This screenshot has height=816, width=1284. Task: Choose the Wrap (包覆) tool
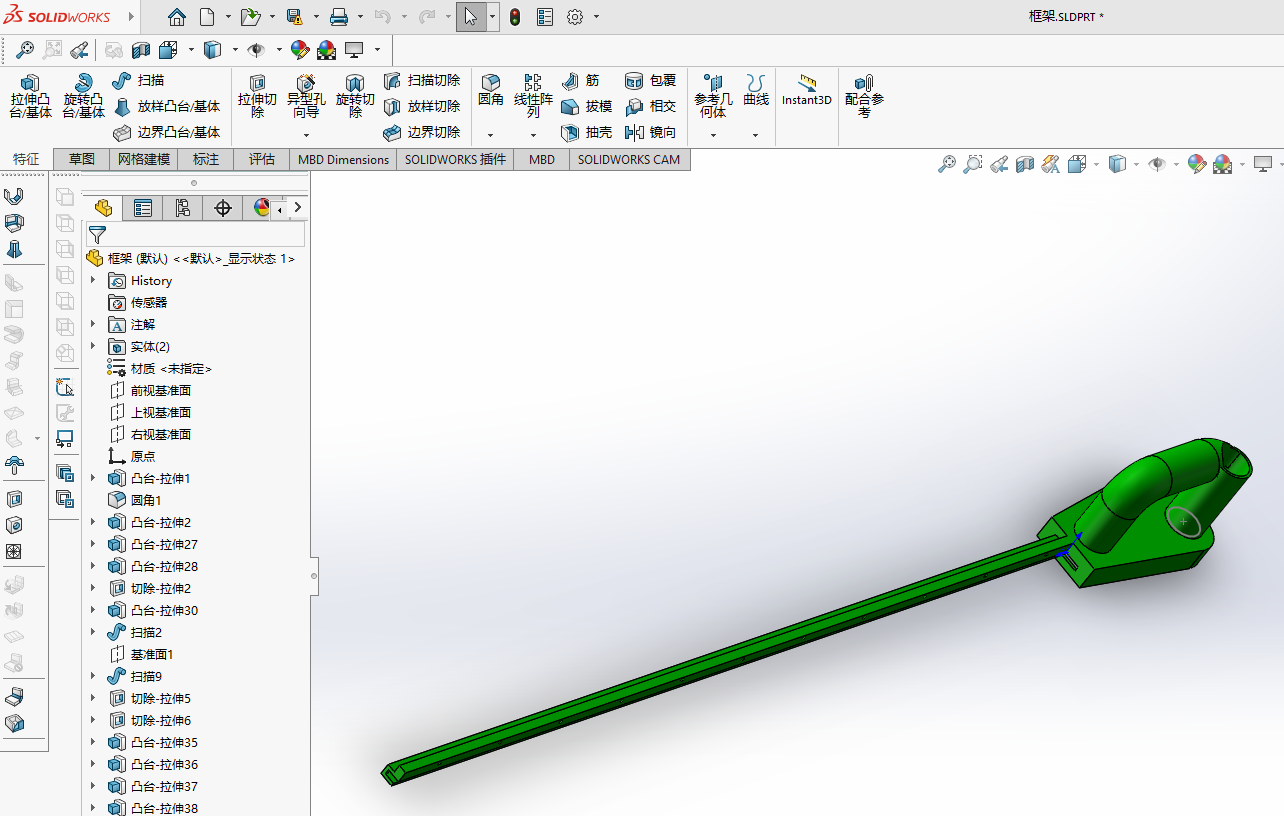(650, 81)
